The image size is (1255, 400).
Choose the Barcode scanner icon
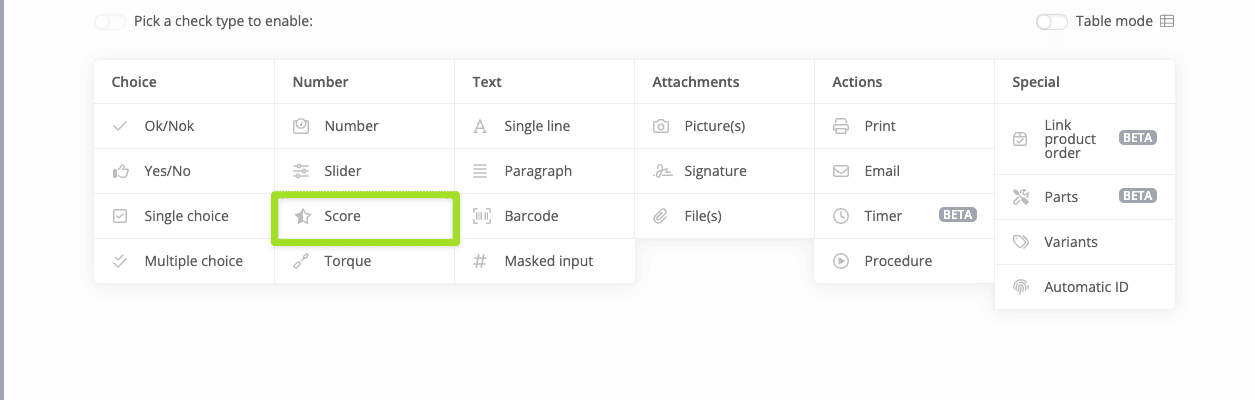click(481, 216)
